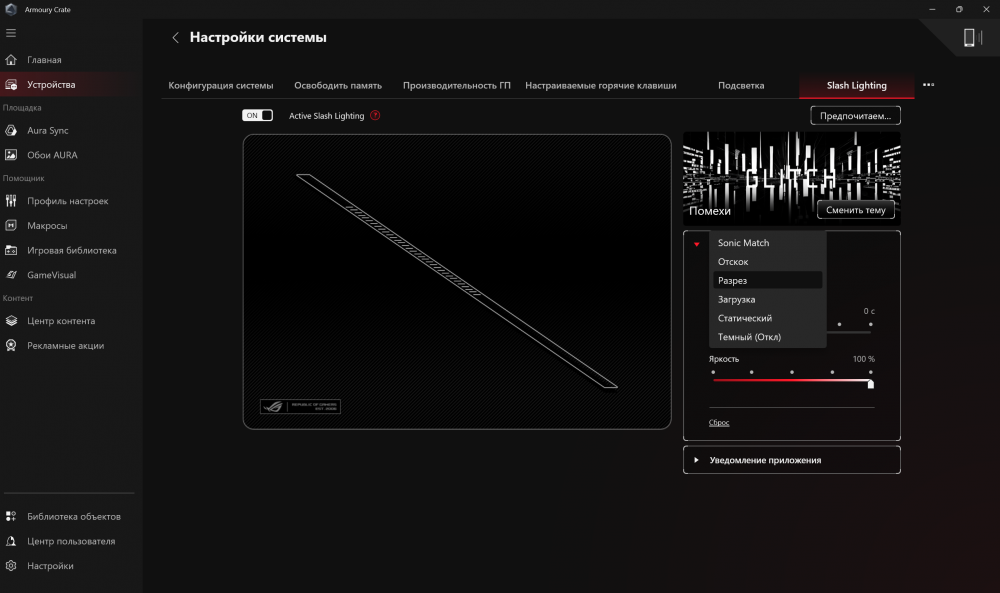Click the GameVisual icon

(11, 275)
